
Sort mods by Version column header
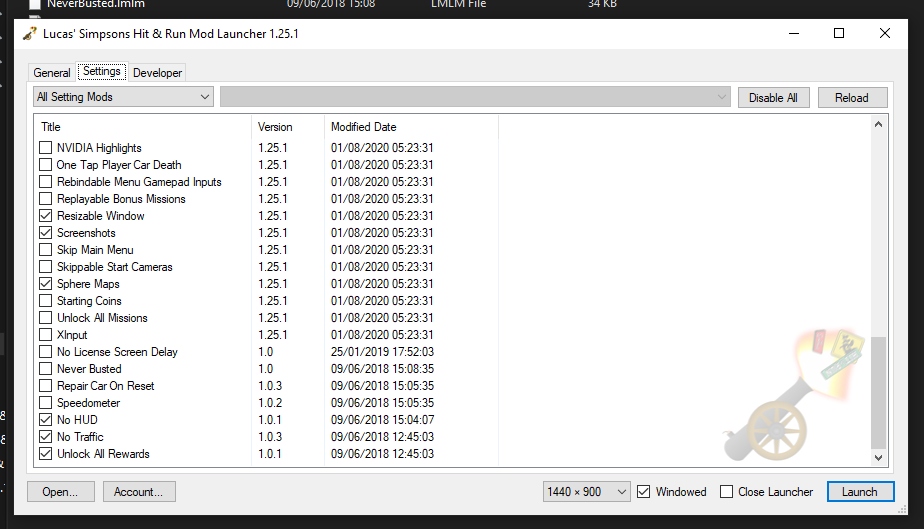click(x=288, y=127)
